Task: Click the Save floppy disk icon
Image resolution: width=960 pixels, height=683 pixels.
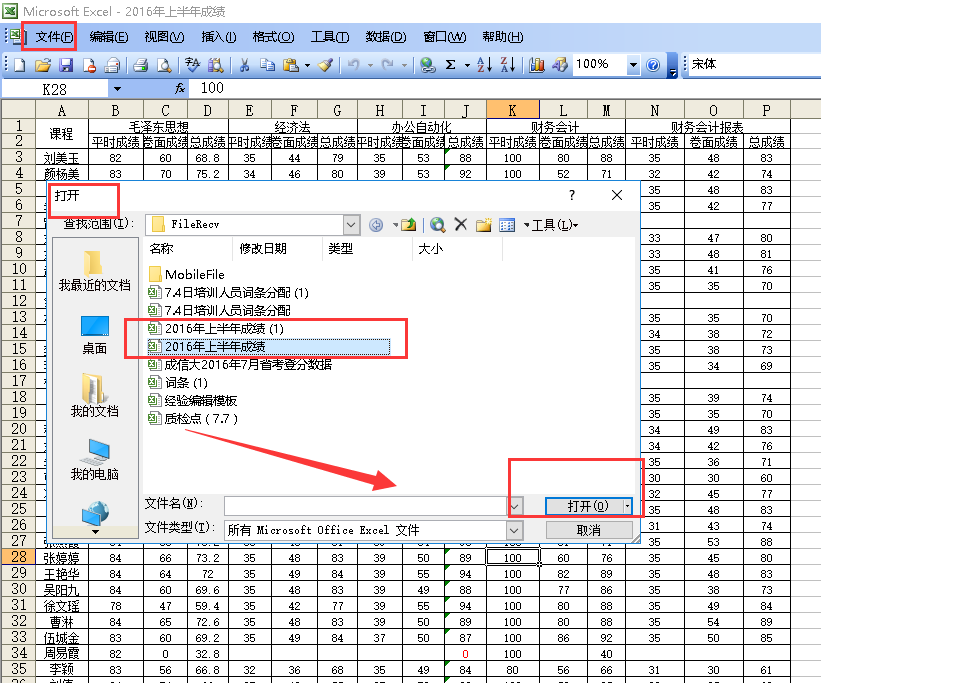Action: click(66, 65)
